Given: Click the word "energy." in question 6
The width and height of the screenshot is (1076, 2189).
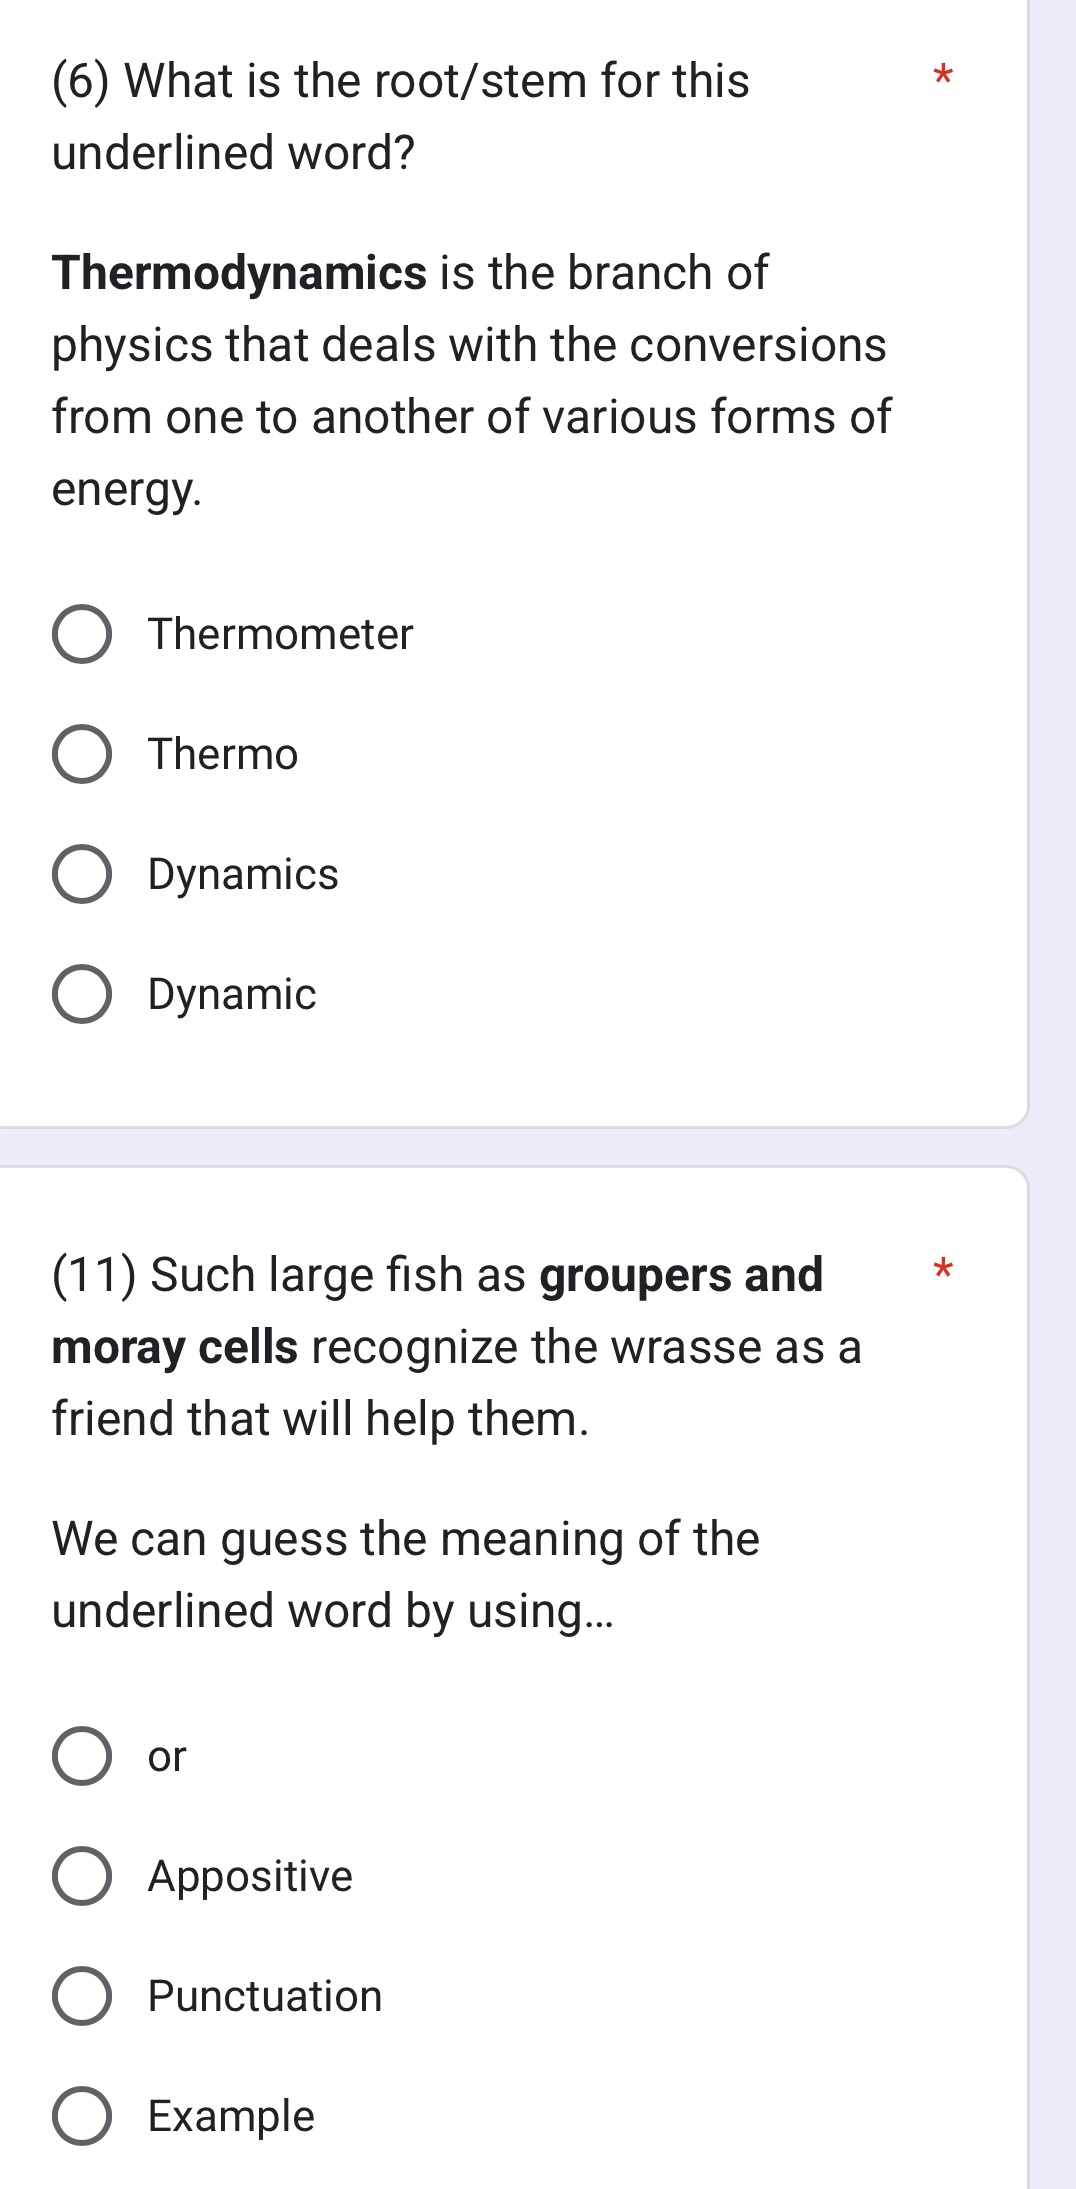Looking at the screenshot, I should (127, 489).
